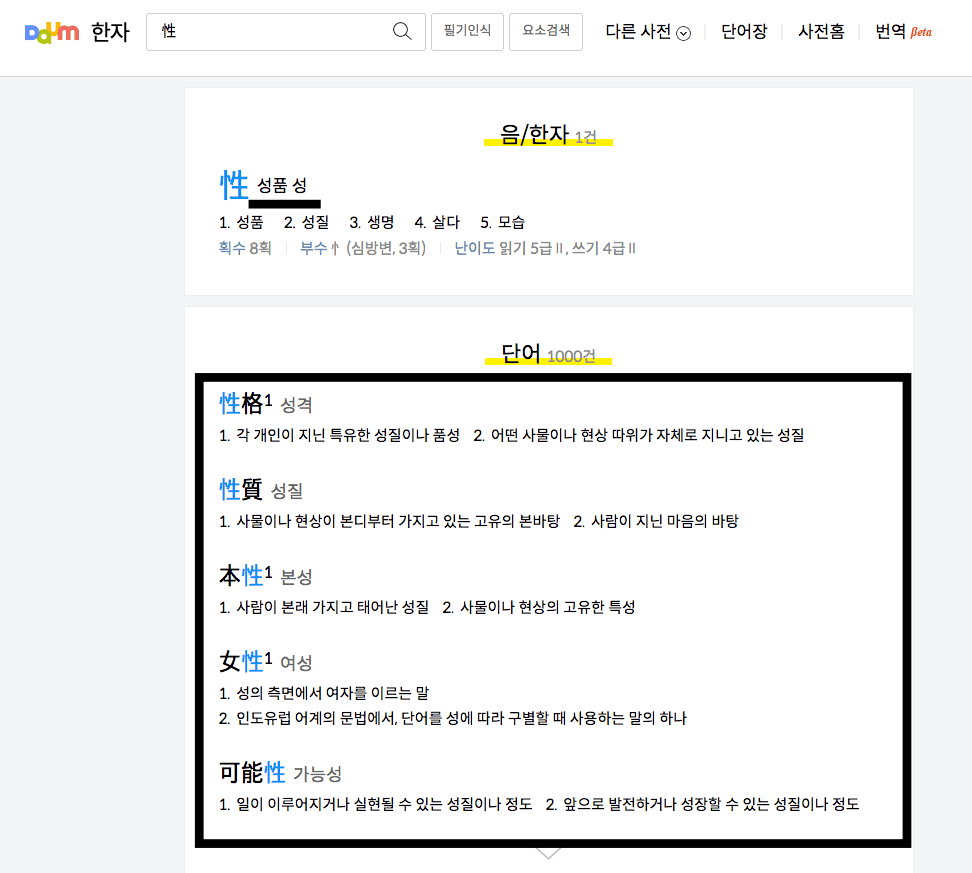Open the word entry 性質 성질
The image size is (972, 873).
click(x=261, y=490)
